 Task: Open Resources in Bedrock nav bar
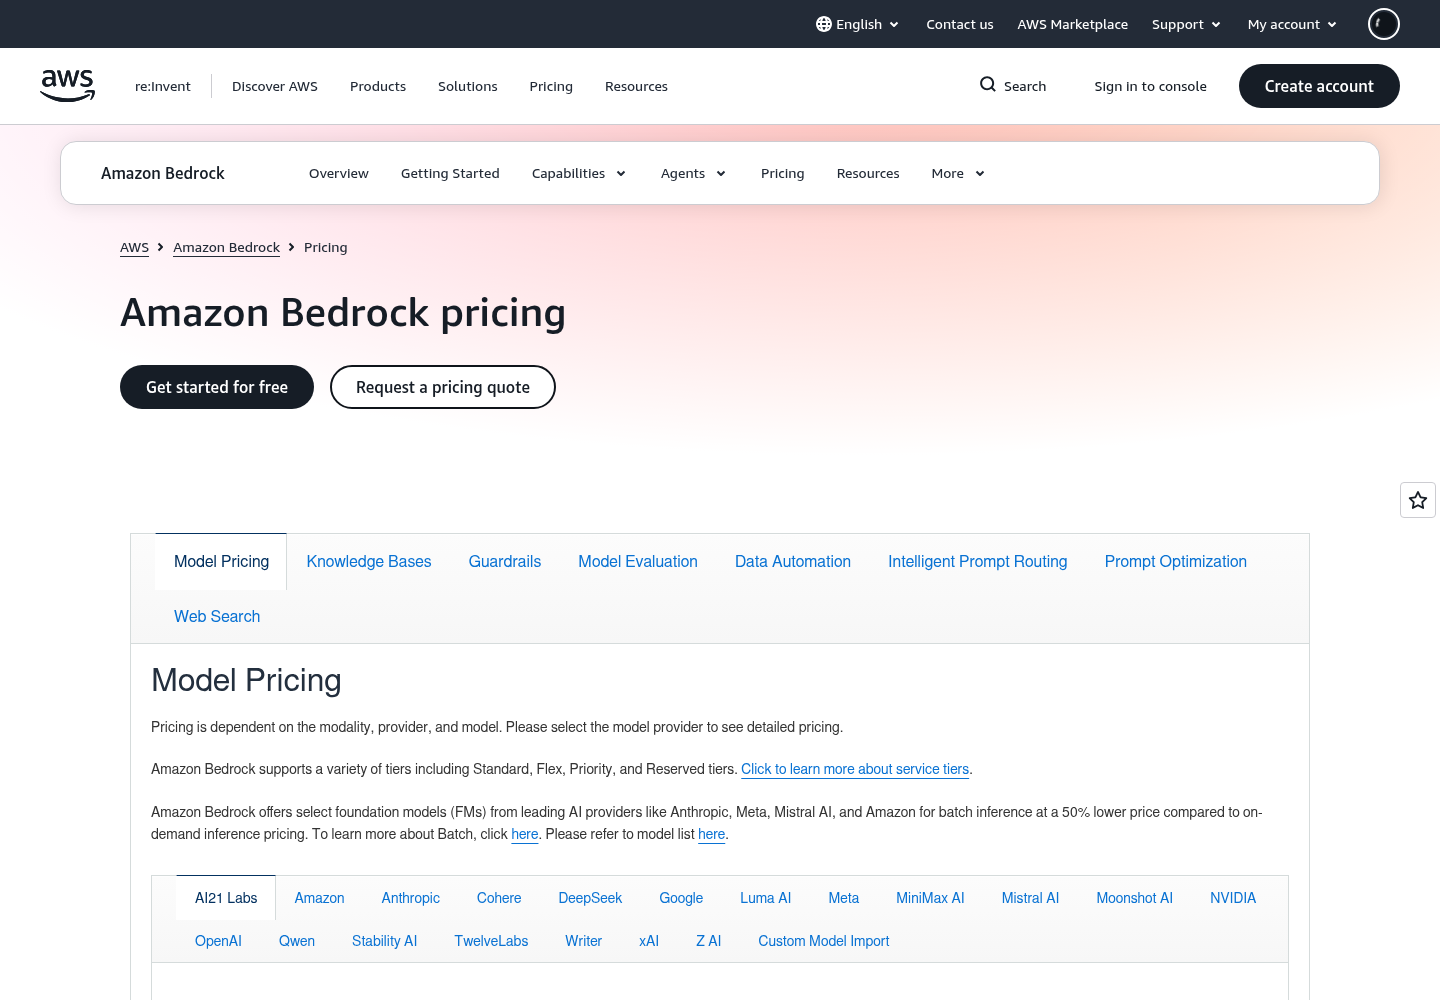(868, 173)
